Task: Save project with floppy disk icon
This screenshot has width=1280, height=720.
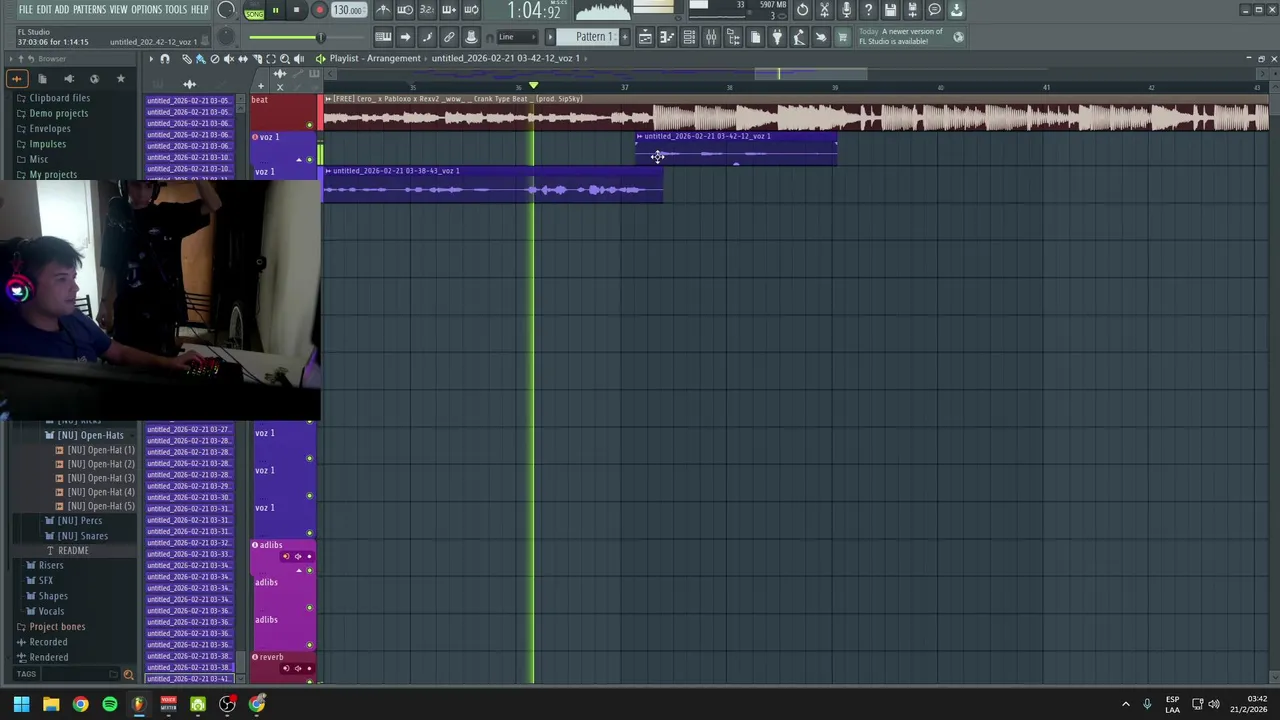Action: pyautogui.click(x=890, y=10)
